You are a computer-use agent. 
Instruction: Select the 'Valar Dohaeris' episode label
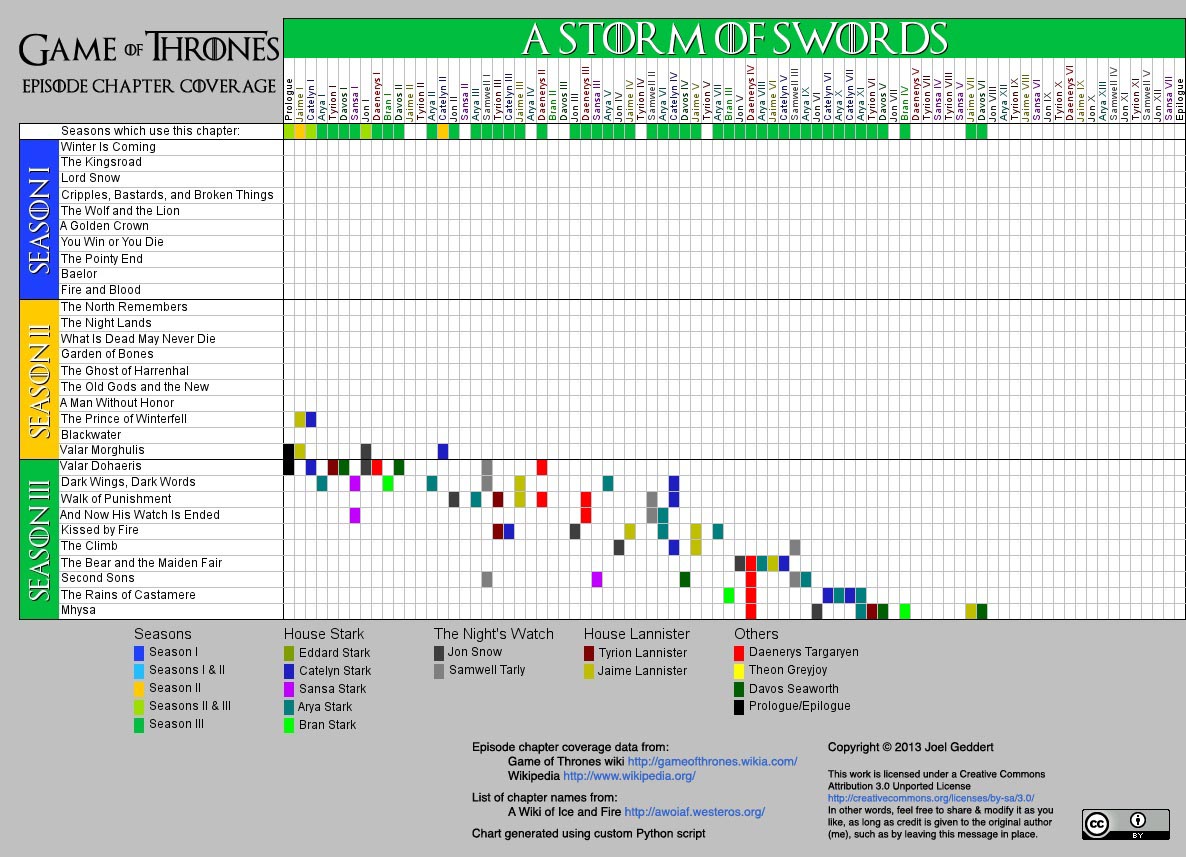(x=101, y=466)
